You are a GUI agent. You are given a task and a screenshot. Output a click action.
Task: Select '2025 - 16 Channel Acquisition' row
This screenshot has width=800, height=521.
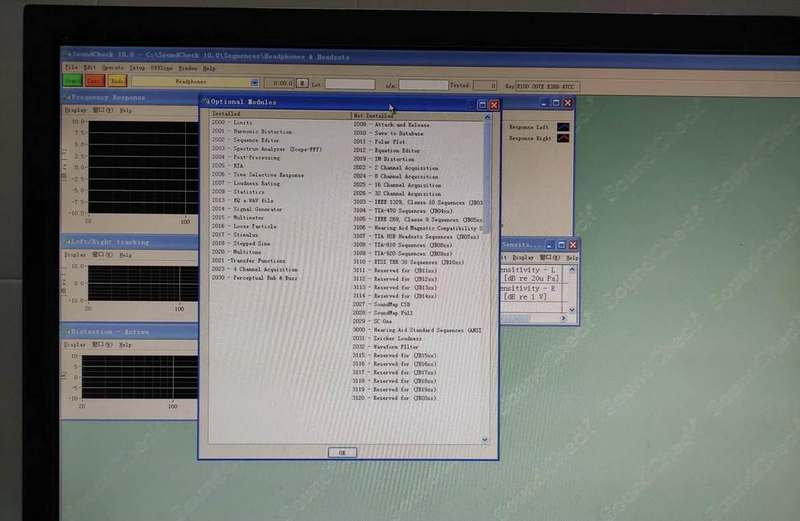[x=397, y=185]
